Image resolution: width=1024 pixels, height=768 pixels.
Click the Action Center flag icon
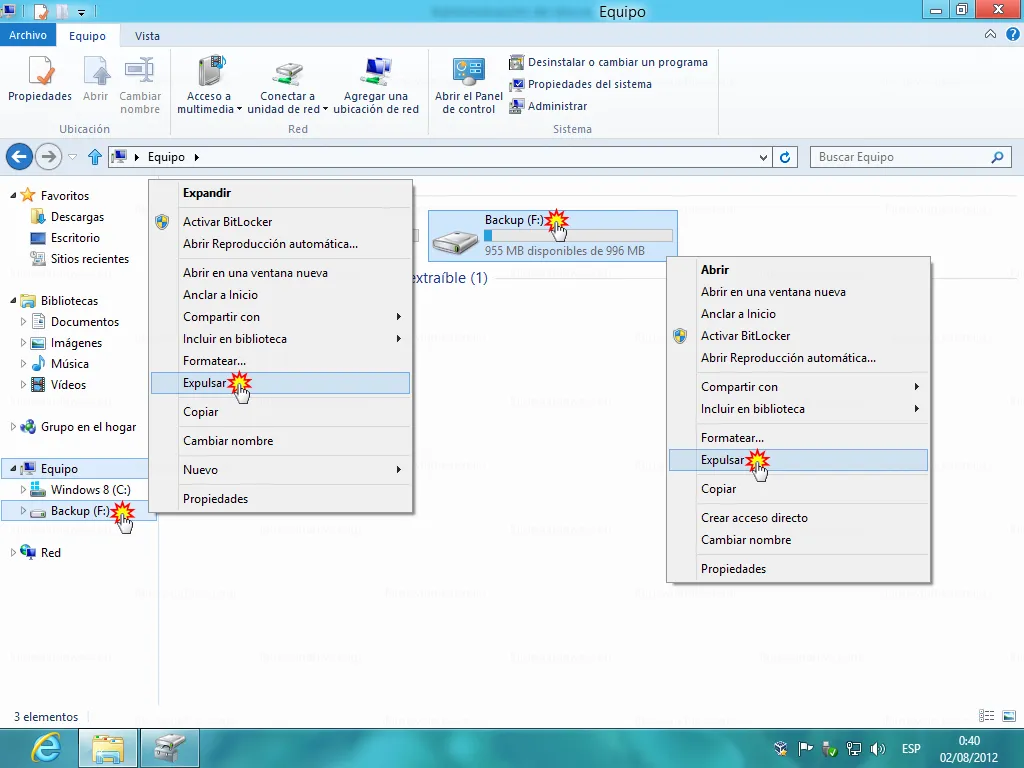tap(806, 749)
